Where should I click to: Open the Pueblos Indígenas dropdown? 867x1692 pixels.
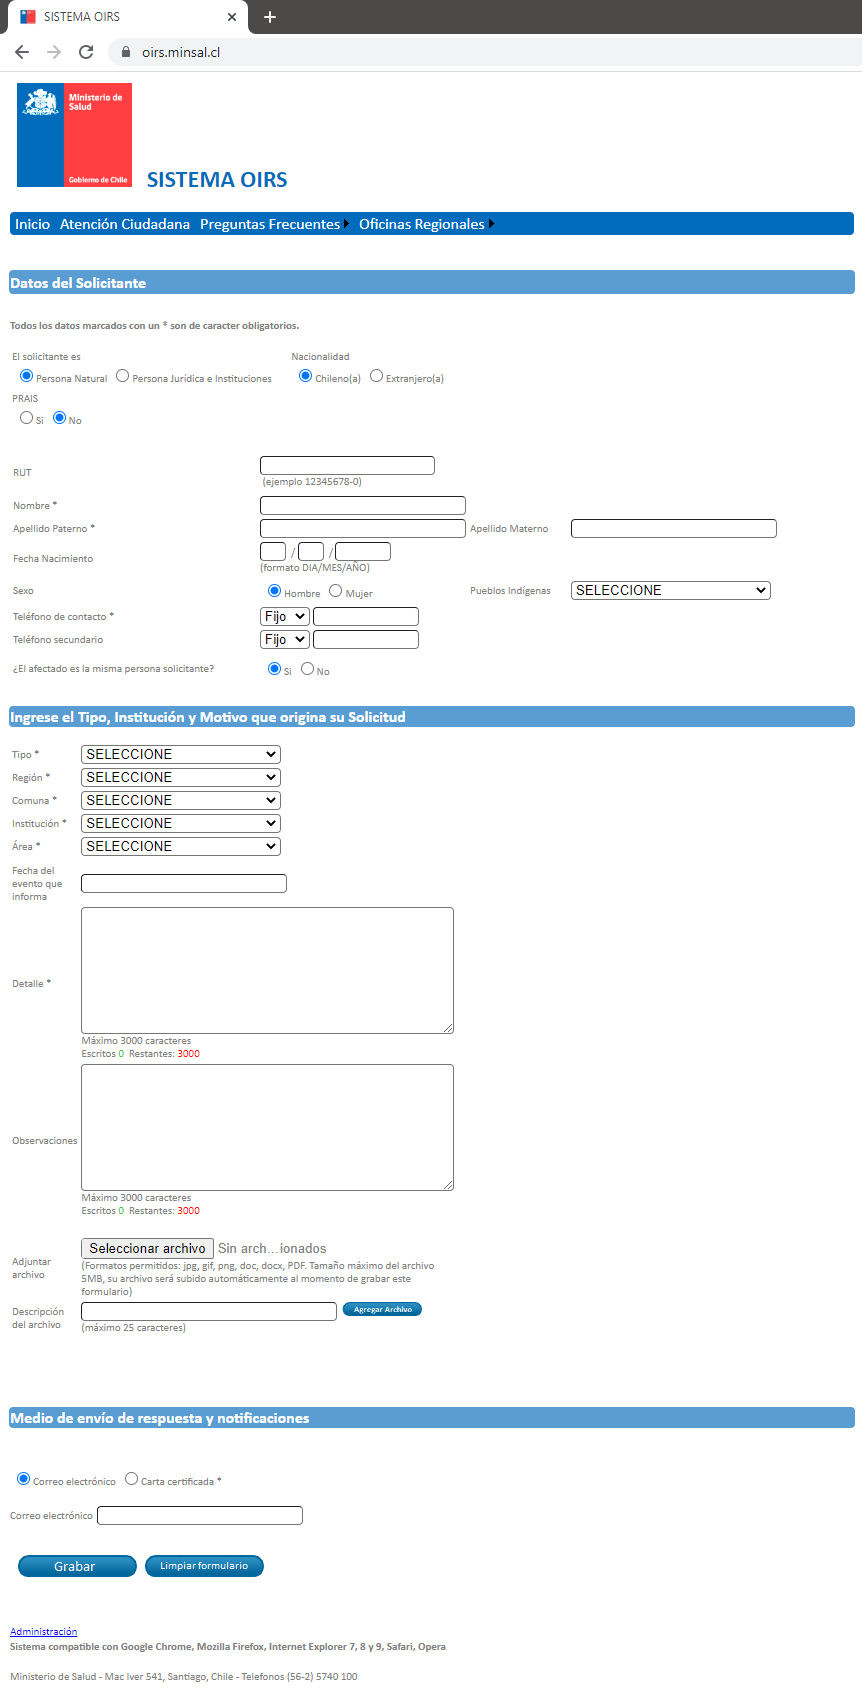pyautogui.click(x=670, y=591)
